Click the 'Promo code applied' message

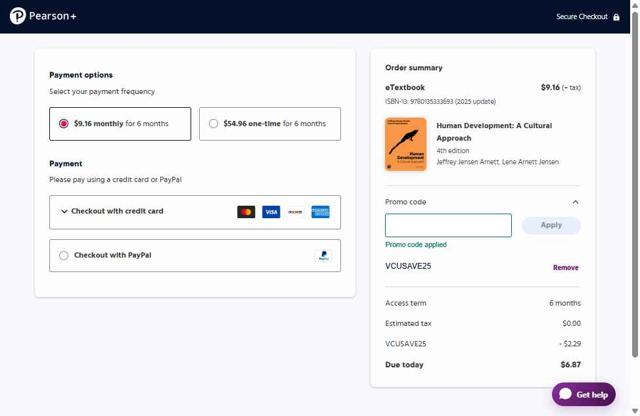click(416, 245)
